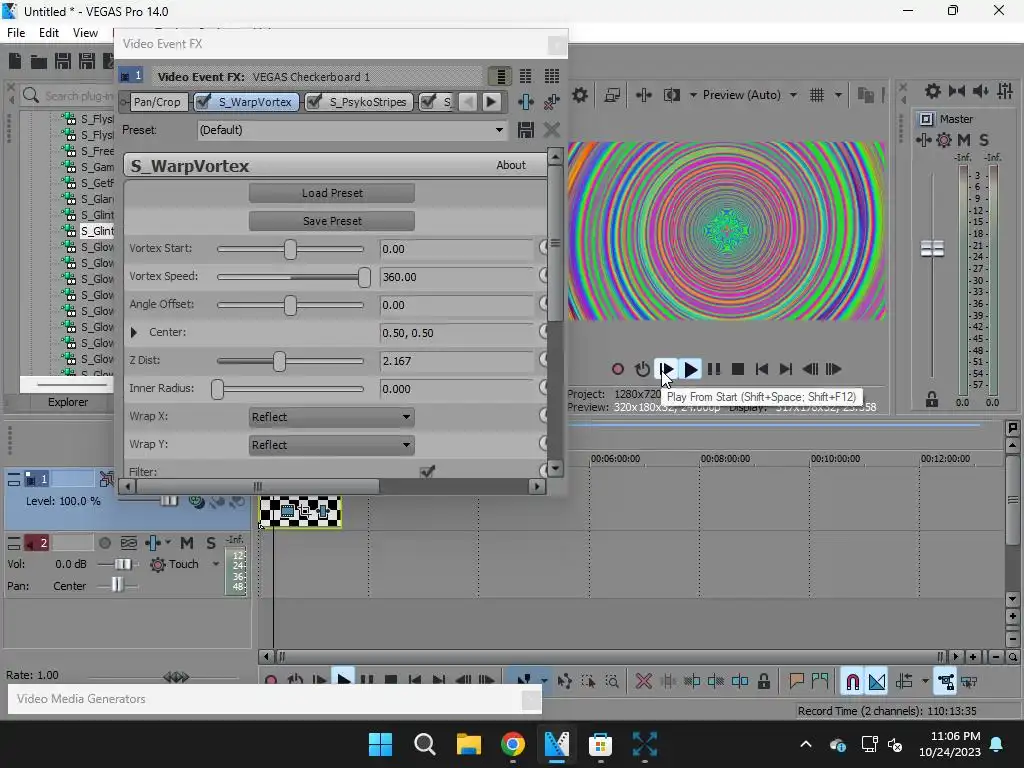Open the View menu
The image size is (1024, 768).
click(x=85, y=33)
